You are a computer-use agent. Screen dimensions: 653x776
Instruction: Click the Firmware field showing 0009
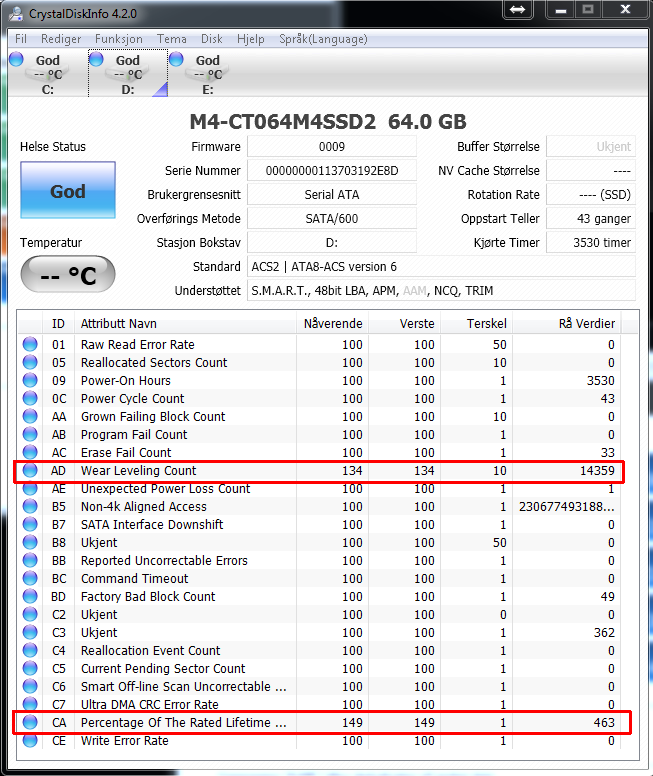click(x=332, y=146)
